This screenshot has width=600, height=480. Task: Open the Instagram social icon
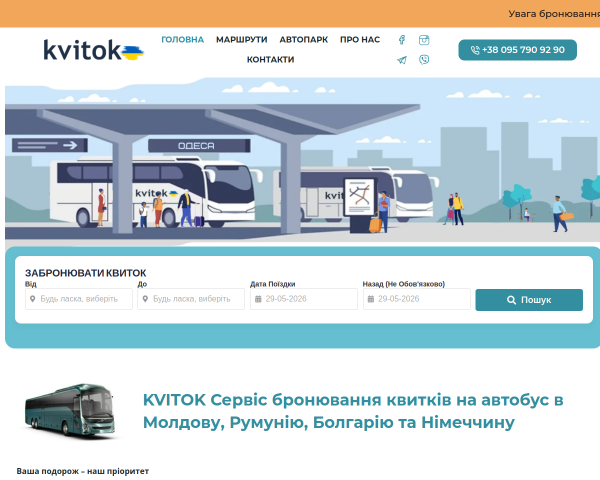click(424, 40)
